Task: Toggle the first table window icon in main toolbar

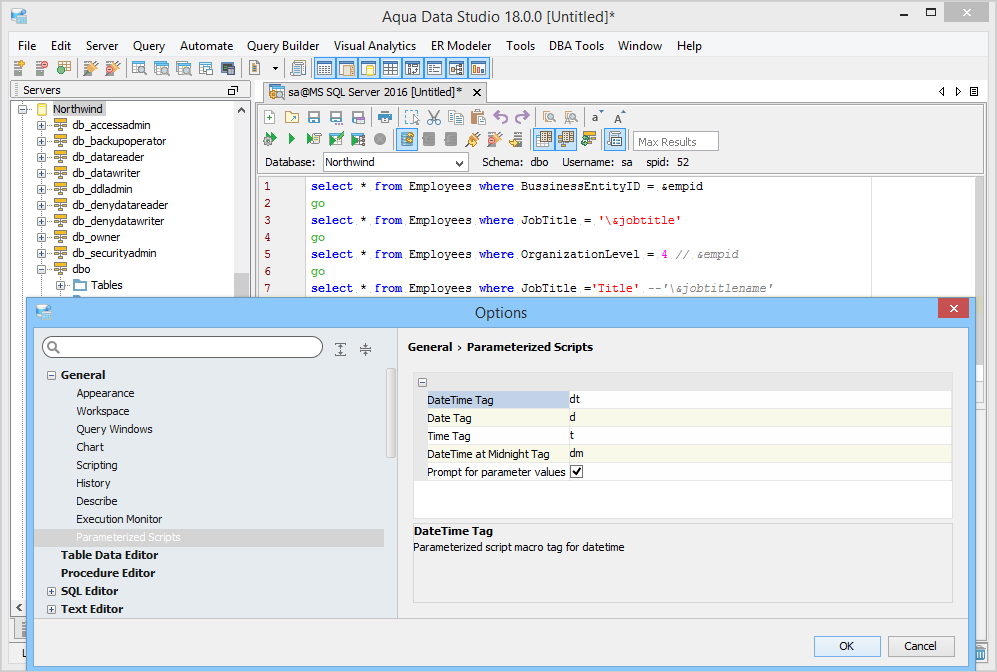Action: coord(324,67)
